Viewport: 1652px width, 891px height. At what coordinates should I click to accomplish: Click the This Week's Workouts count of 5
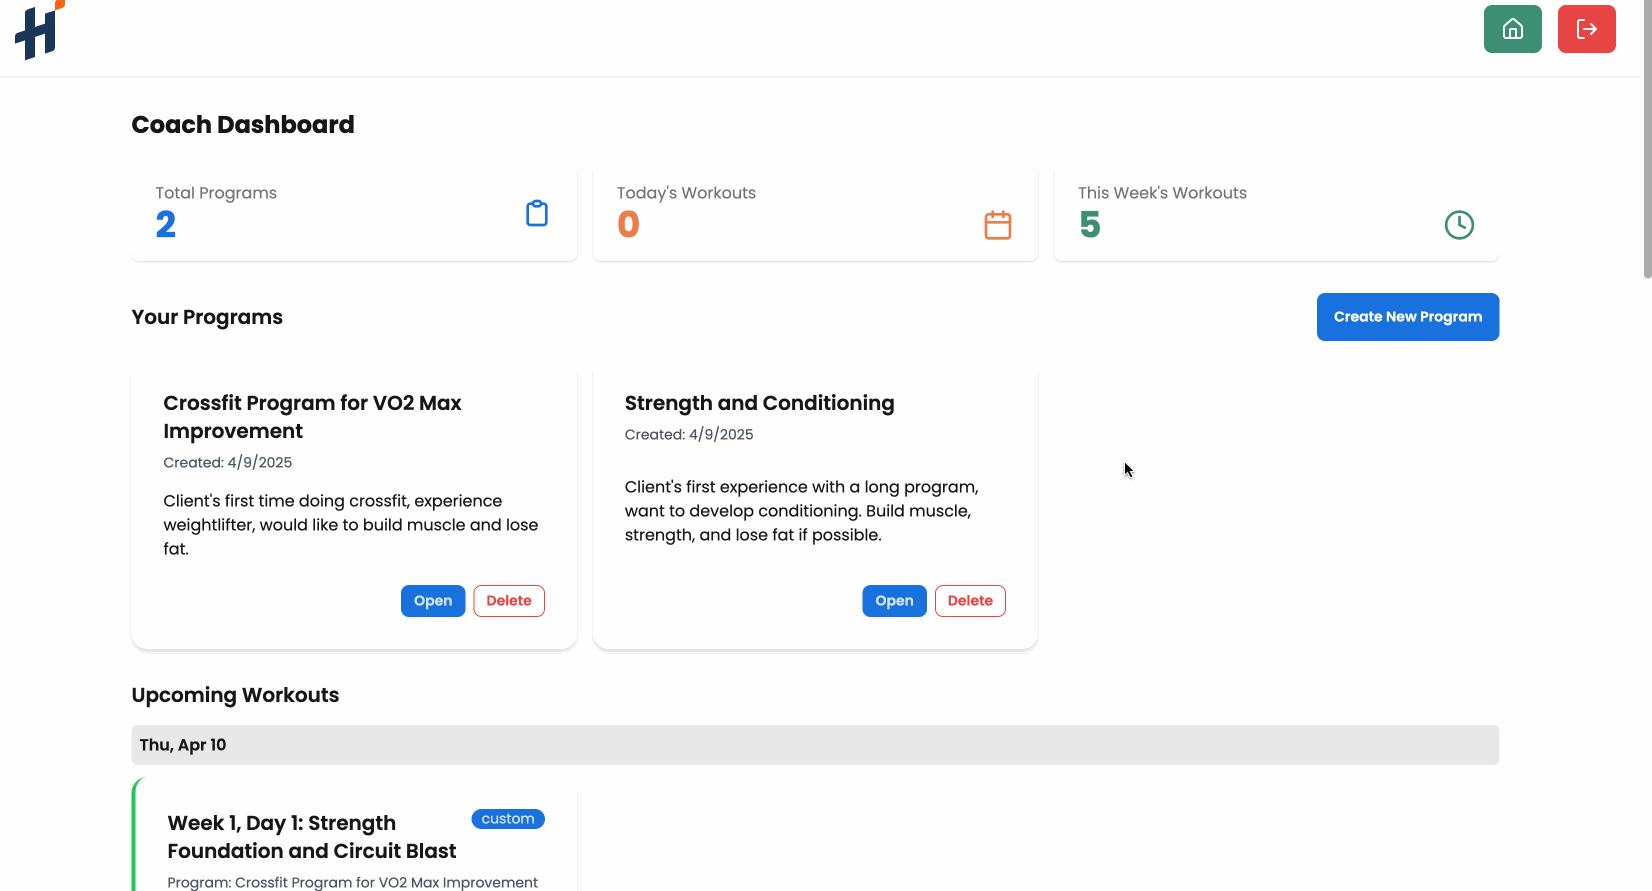click(x=1090, y=224)
